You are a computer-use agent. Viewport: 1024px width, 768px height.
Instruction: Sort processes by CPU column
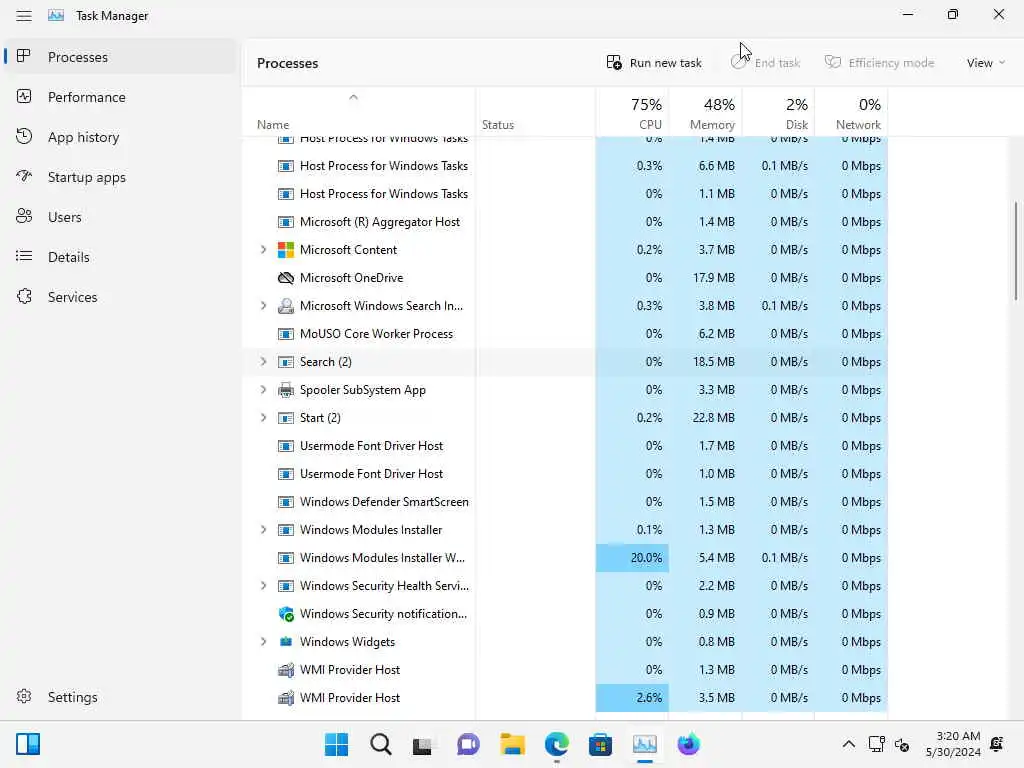(632, 112)
